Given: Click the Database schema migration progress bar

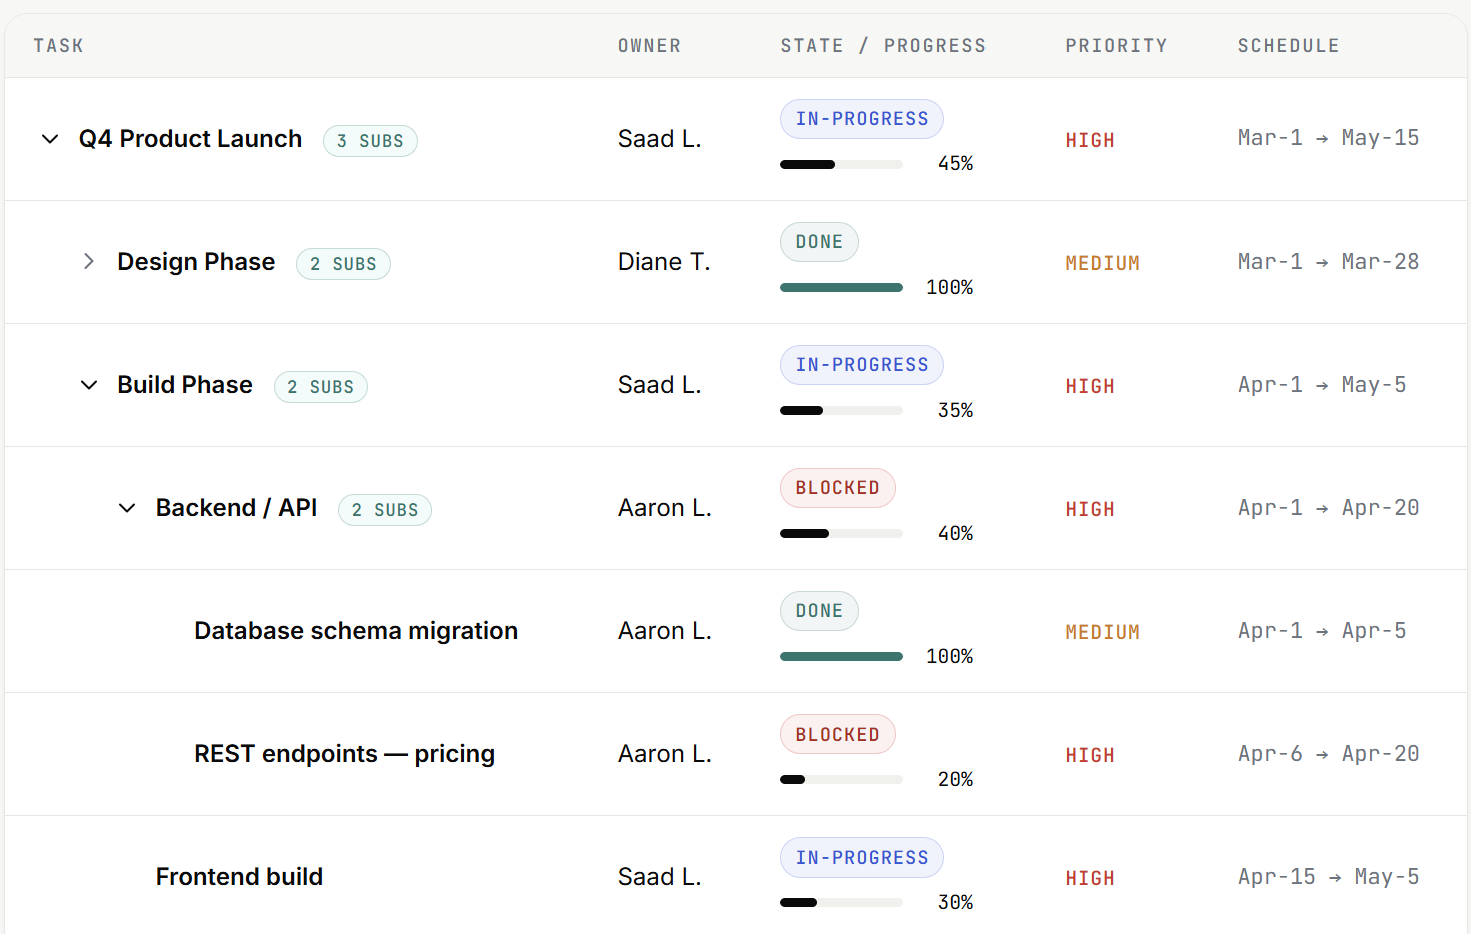Looking at the screenshot, I should 841,657.
